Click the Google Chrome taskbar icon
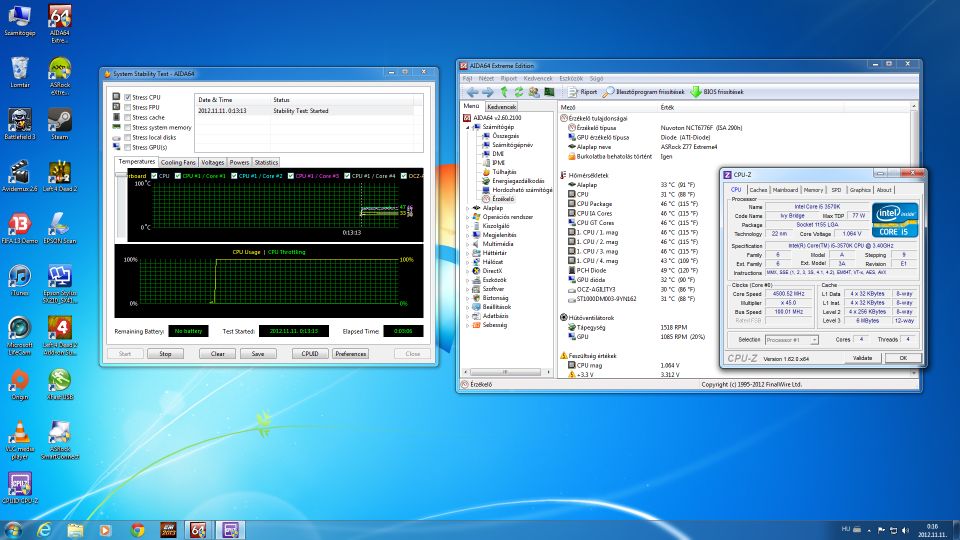 coord(138,529)
